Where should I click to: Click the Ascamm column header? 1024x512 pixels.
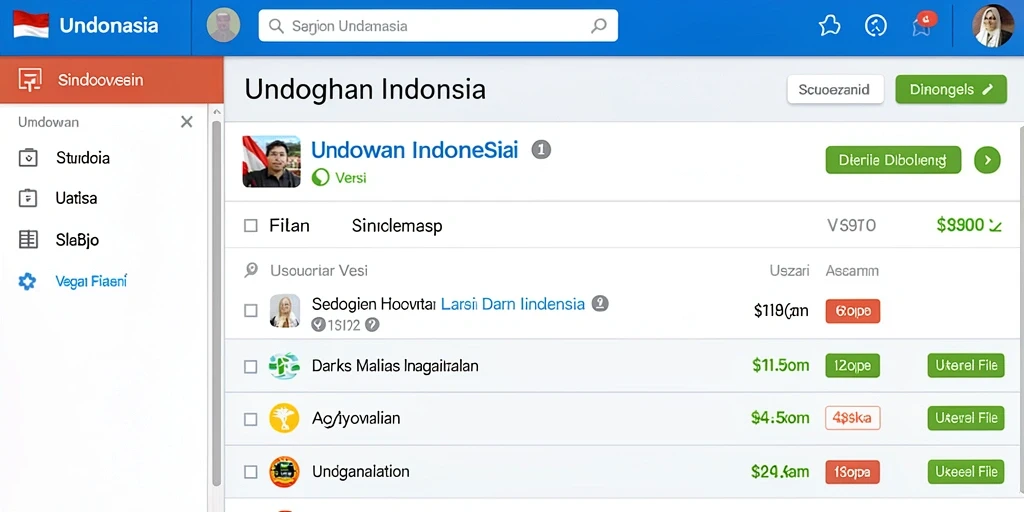852,270
